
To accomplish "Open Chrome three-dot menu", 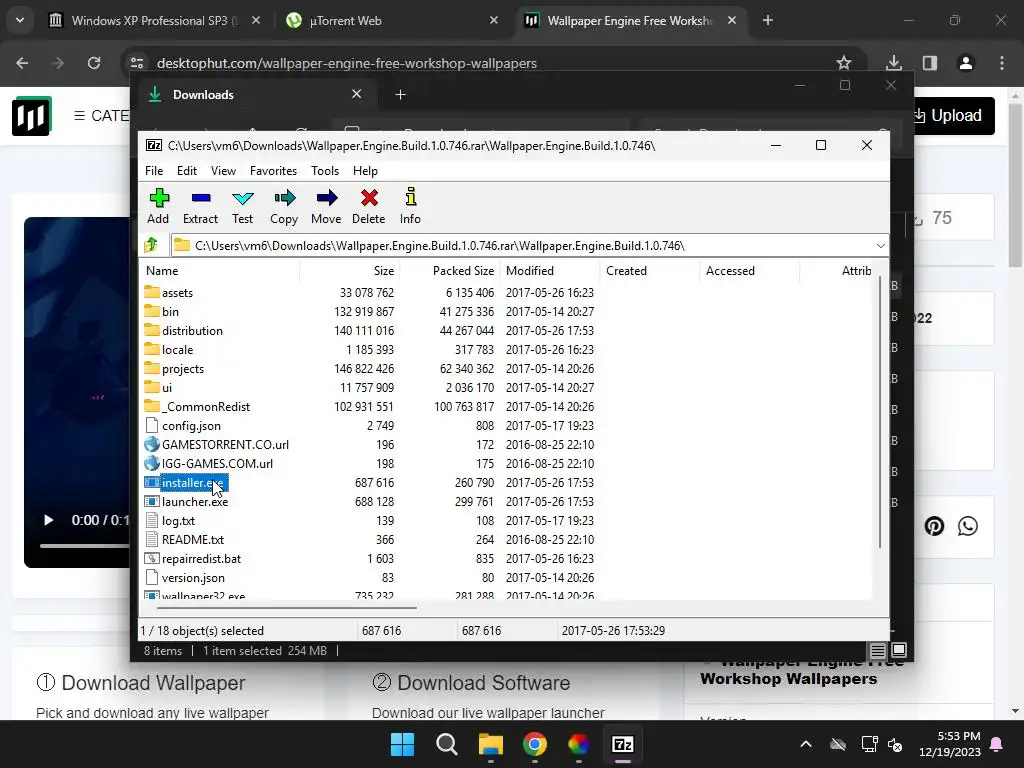I will tap(1002, 63).
